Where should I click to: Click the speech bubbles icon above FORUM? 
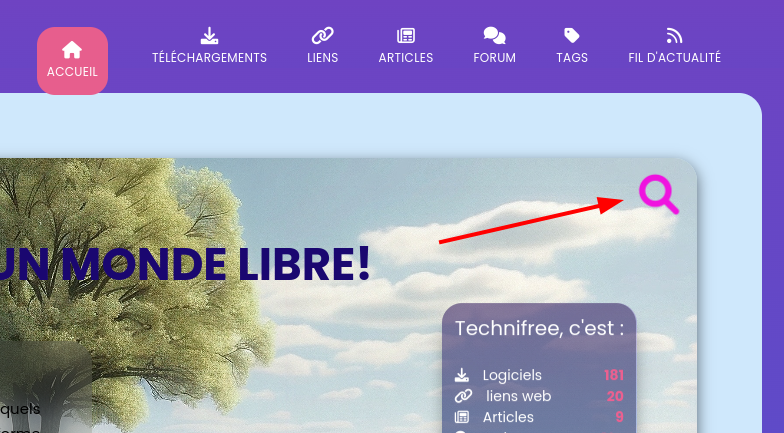click(x=494, y=36)
